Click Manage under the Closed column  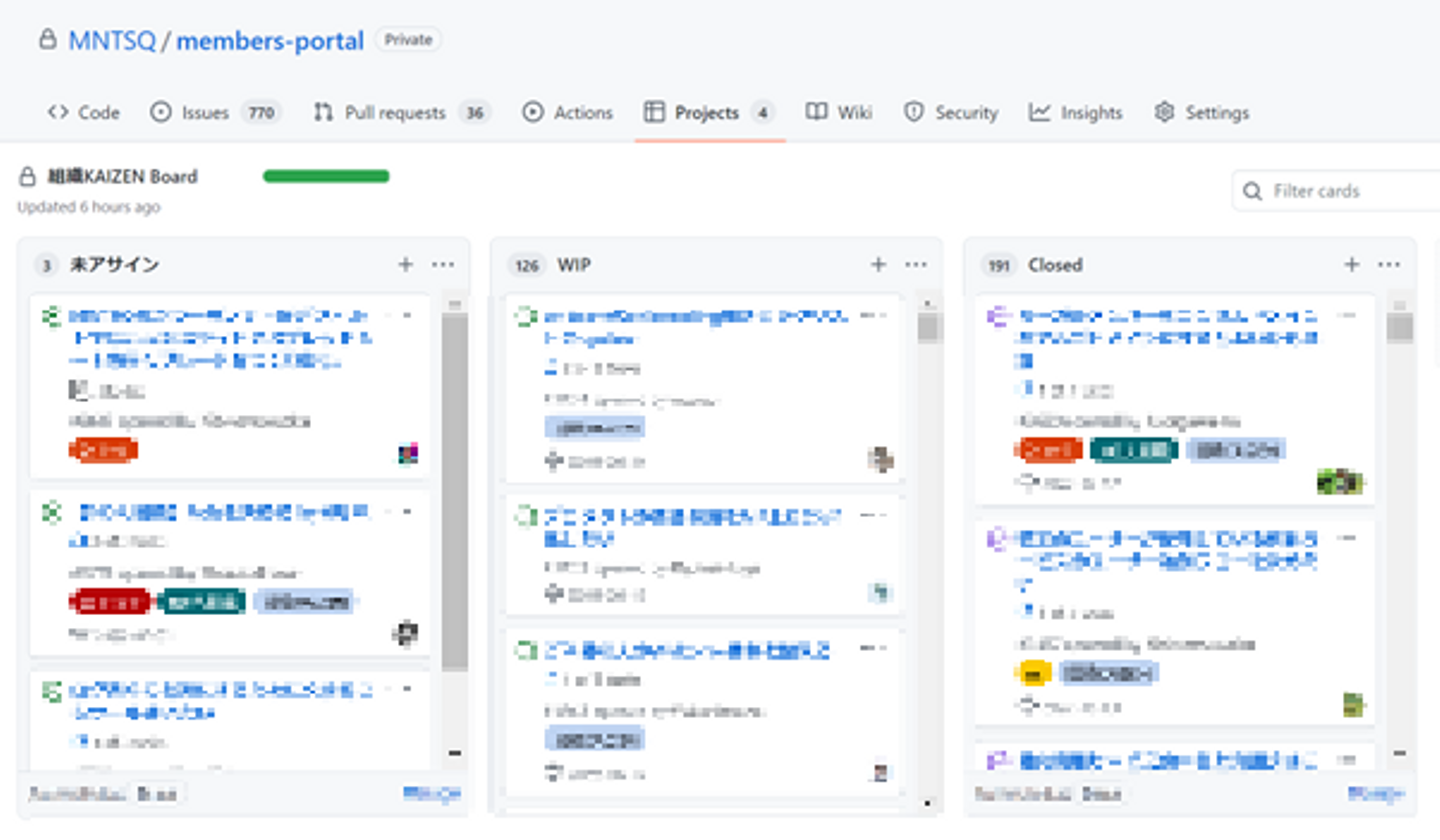tap(1376, 794)
